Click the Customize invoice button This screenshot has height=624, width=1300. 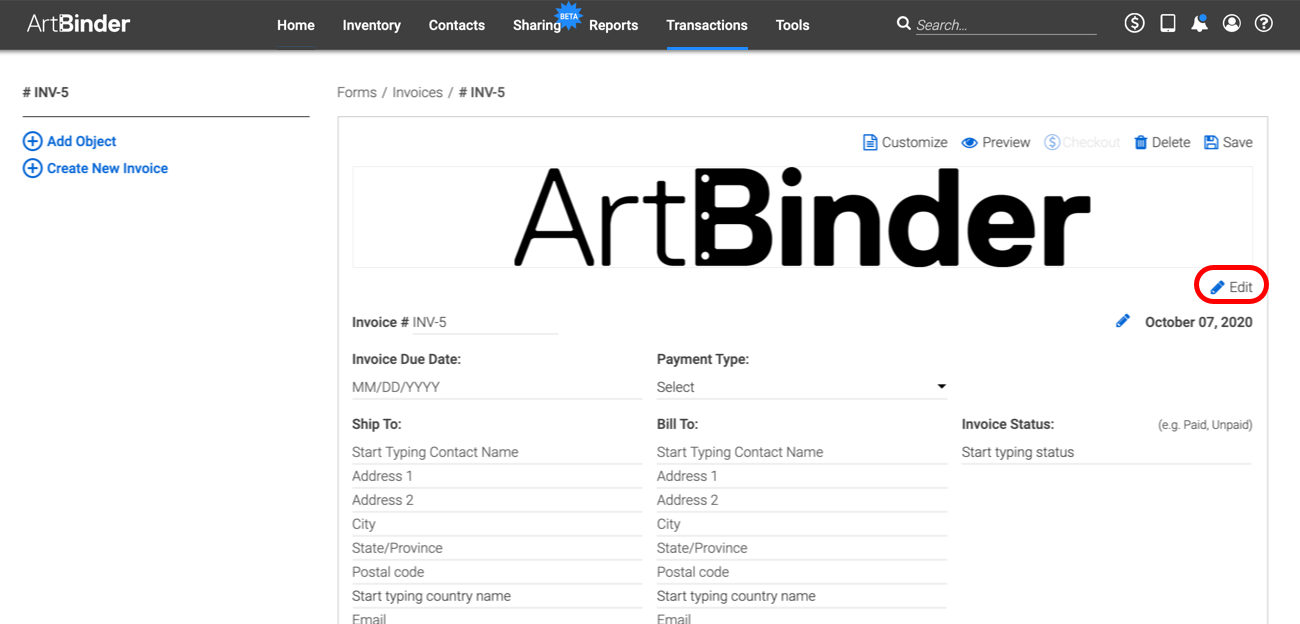905,143
